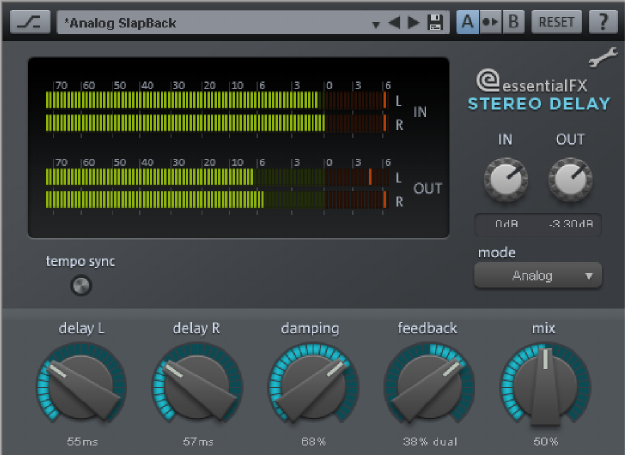Click the OUT gain -3.30dB value field
The height and width of the screenshot is (455, 625).
pyautogui.click(x=571, y=224)
